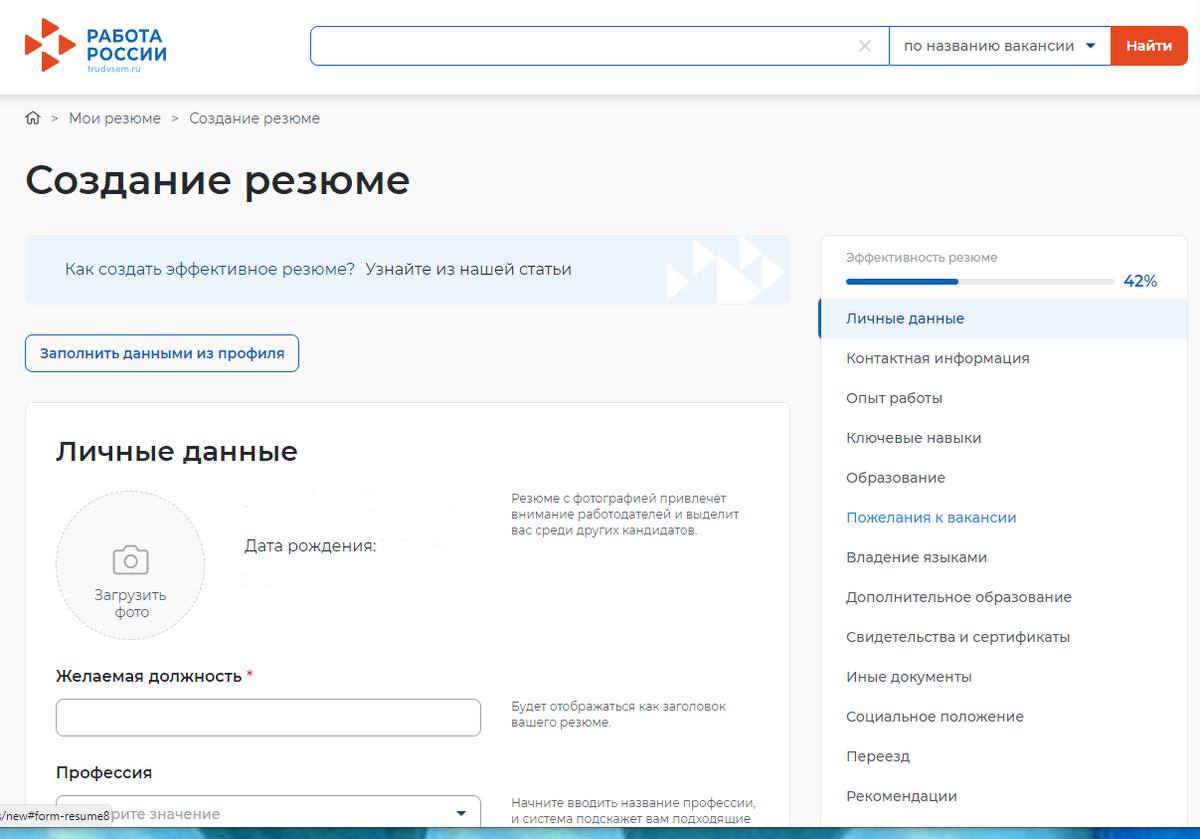Viewport: 1200px width, 839px height.
Task: Expand the Профессия suggestions dropdown
Action: click(461, 814)
